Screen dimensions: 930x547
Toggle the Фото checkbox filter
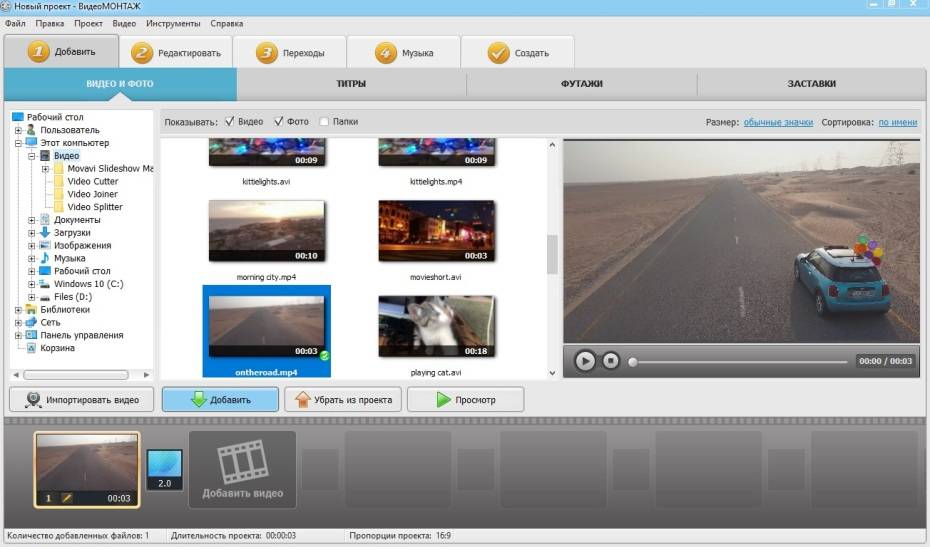tap(279, 122)
